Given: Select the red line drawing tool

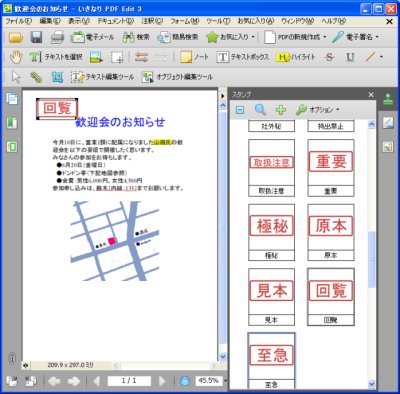Looking at the screenshot, I should (370, 57).
